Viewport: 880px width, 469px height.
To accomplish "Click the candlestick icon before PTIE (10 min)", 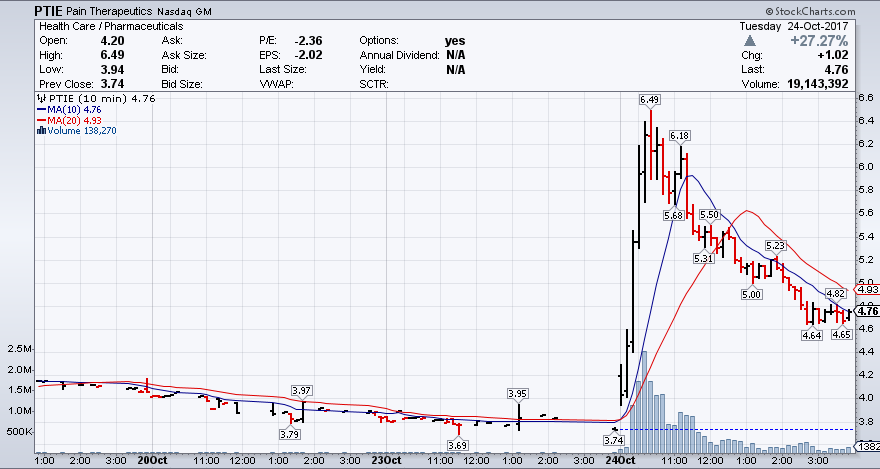I will click(x=39, y=99).
